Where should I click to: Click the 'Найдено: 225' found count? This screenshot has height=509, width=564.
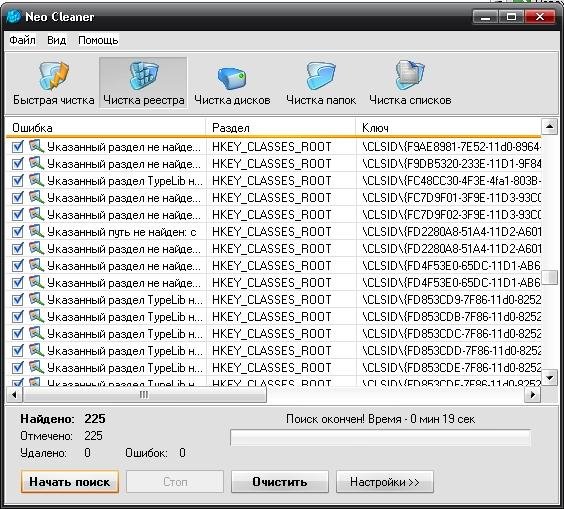tap(63, 419)
